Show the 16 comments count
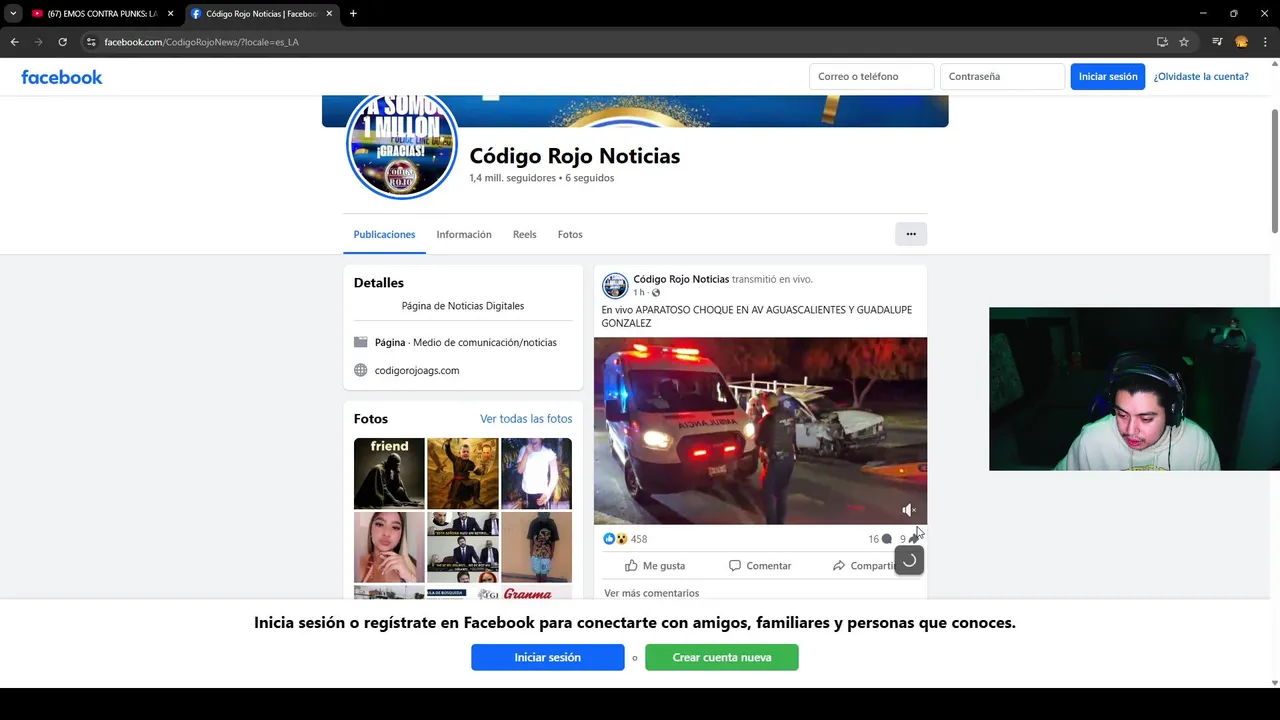Screen dimensions: 1280x720 coord(880,539)
